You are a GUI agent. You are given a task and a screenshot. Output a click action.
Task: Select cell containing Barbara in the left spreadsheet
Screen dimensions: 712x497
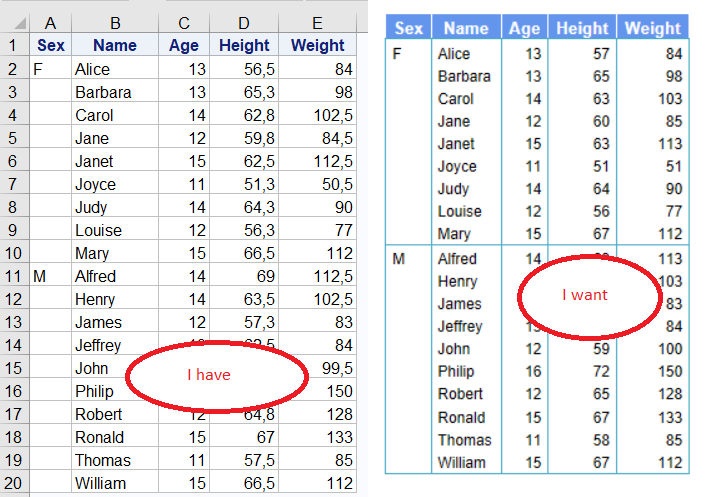(115, 92)
